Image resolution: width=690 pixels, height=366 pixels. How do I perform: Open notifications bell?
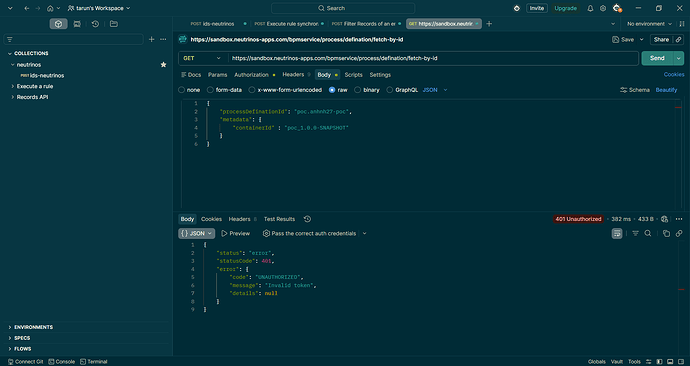pos(590,8)
